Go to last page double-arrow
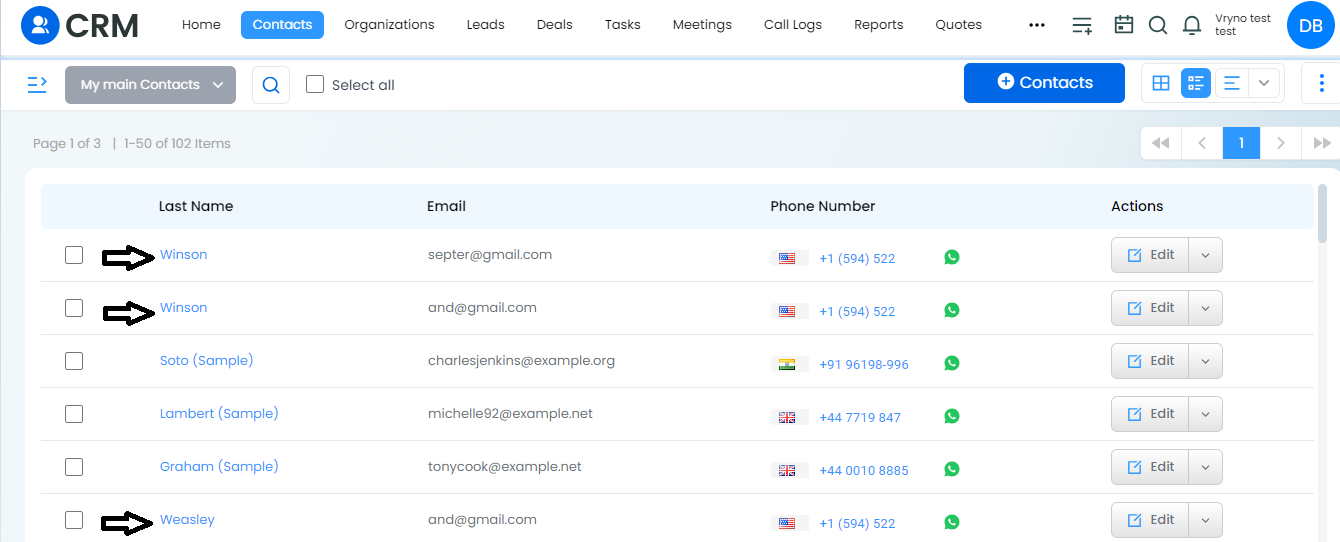Viewport: 1340px width, 542px height. (1321, 143)
